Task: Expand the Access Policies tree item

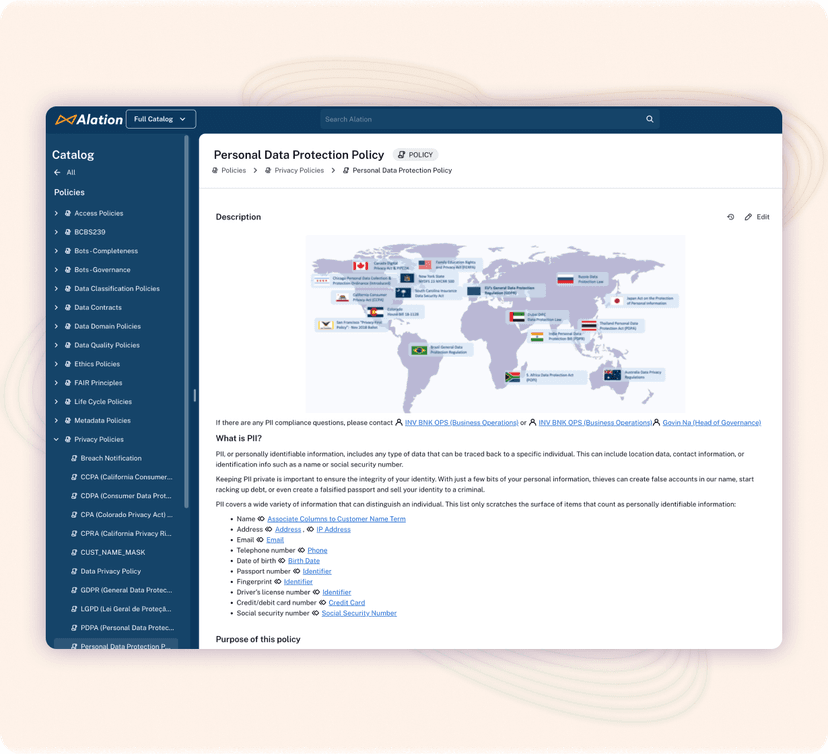Action: tap(57, 213)
